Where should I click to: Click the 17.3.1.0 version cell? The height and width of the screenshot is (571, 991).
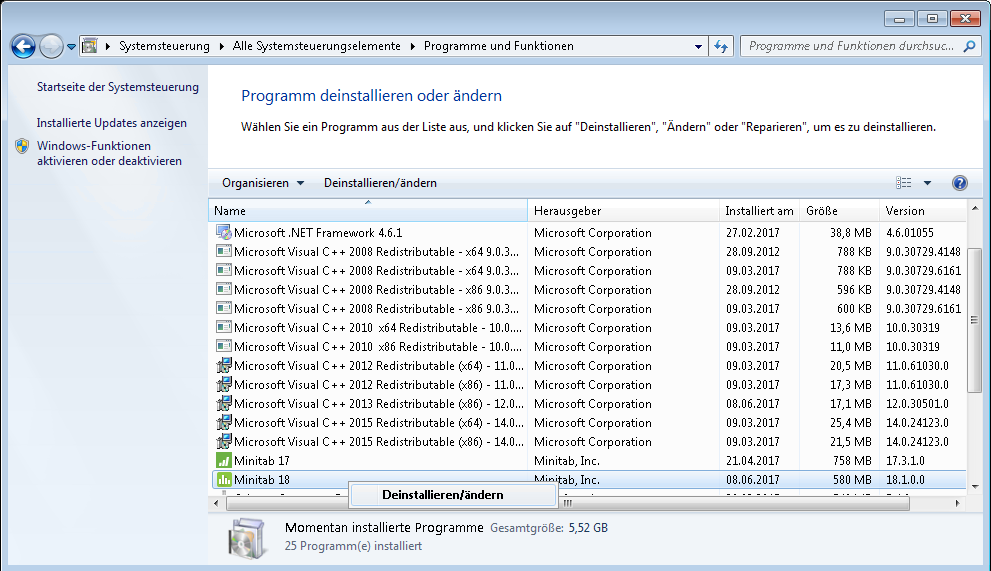pos(905,460)
